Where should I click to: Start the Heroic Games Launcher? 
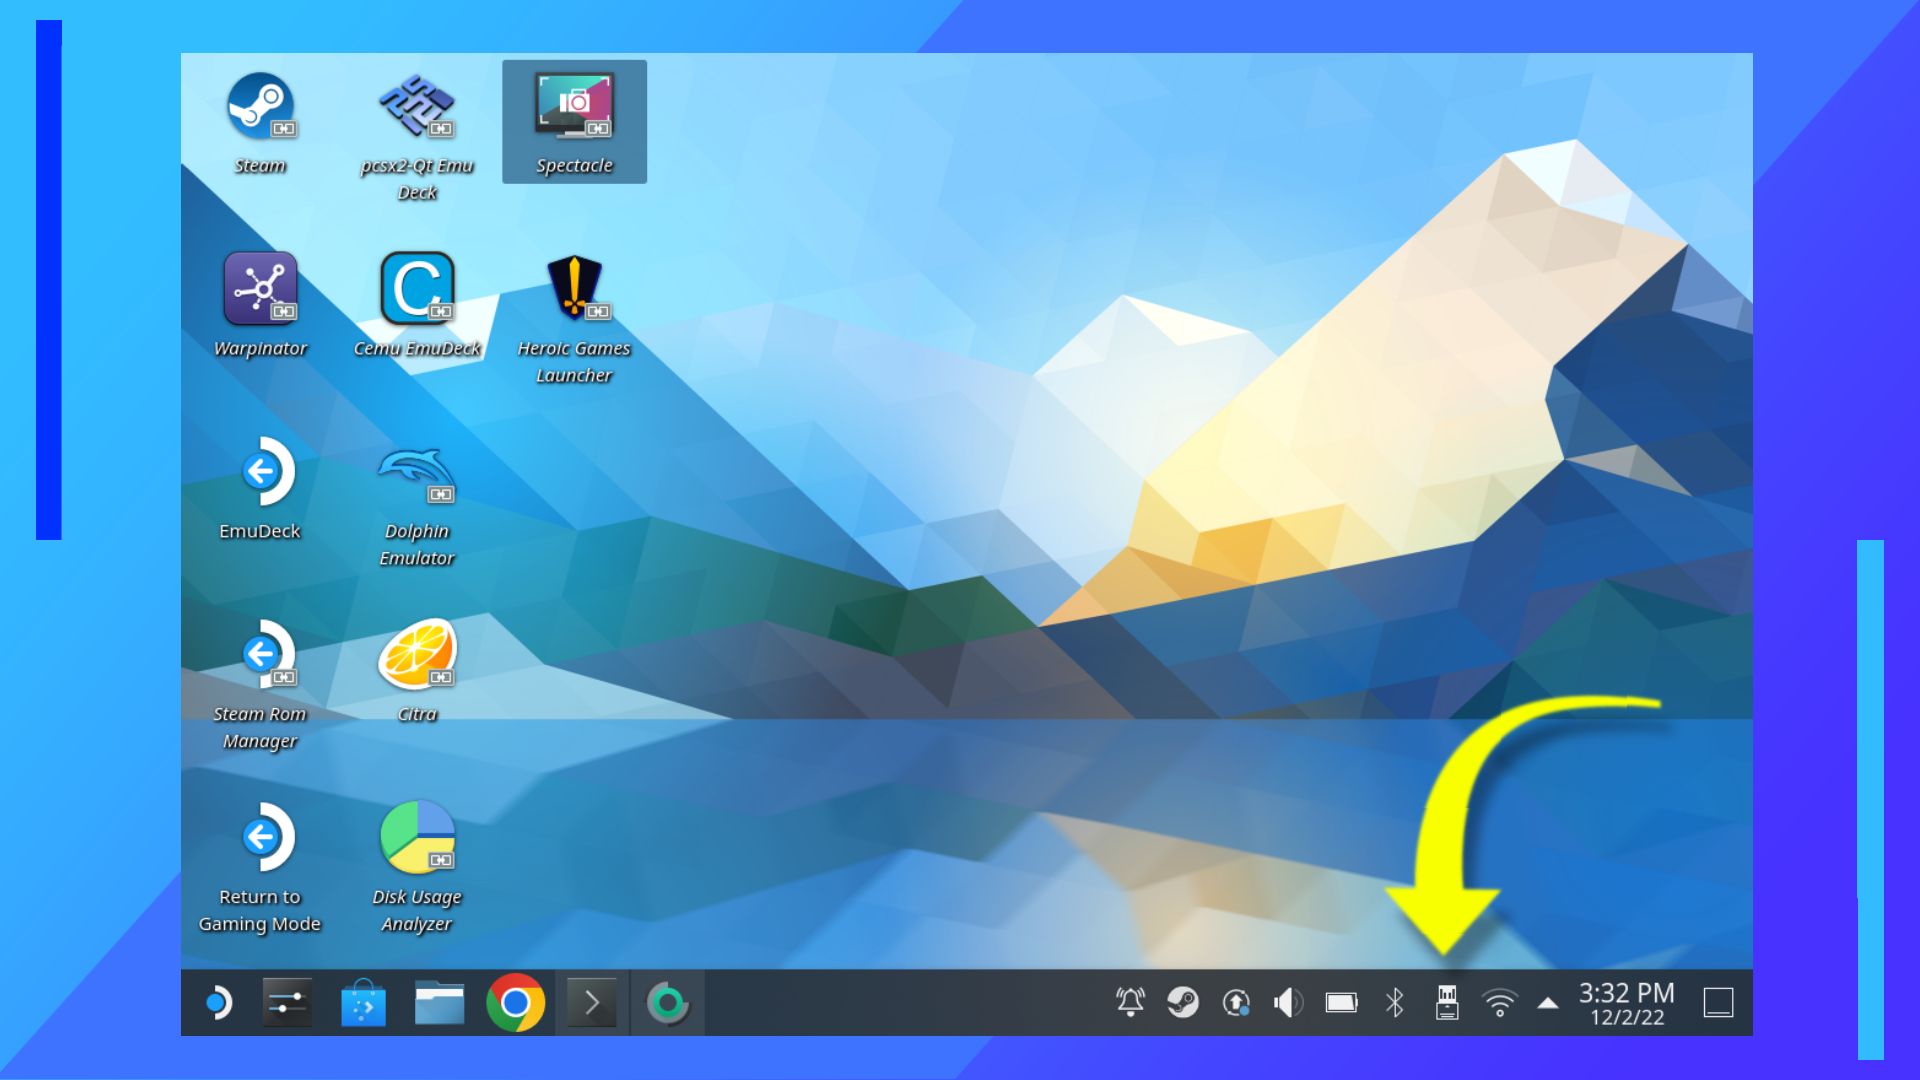click(x=575, y=290)
